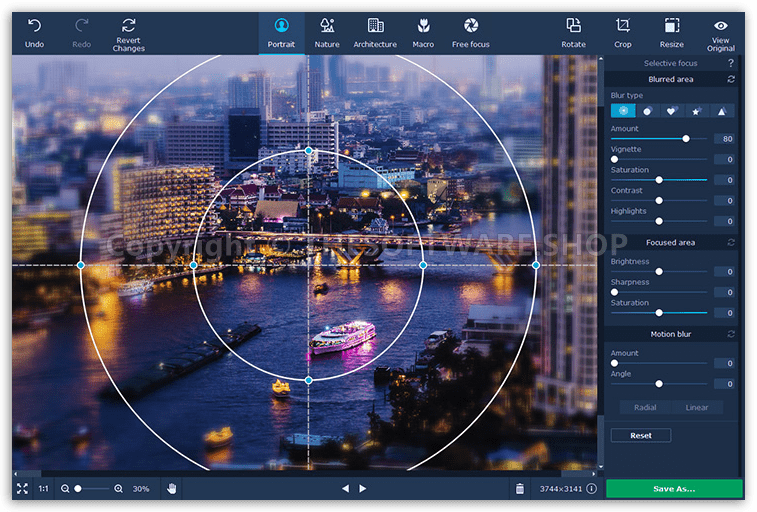Viewport: 757px width, 512px height.
Task: Switch to the Nature focus mode
Action: click(327, 31)
